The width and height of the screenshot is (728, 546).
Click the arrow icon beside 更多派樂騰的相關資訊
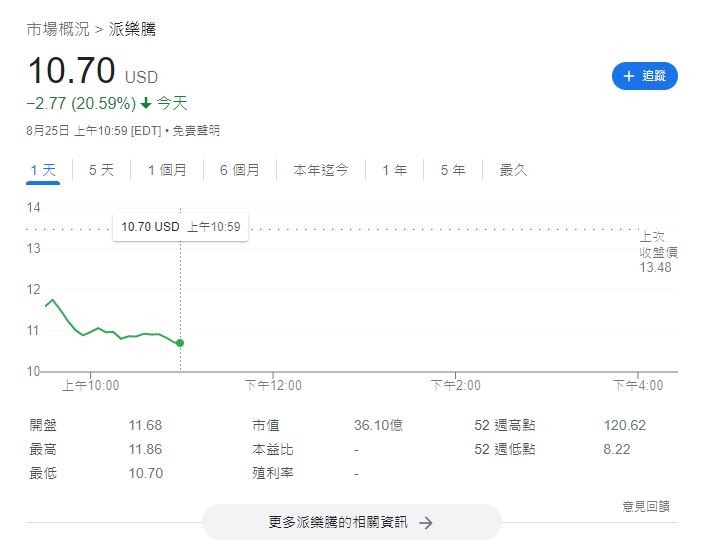coord(426,522)
